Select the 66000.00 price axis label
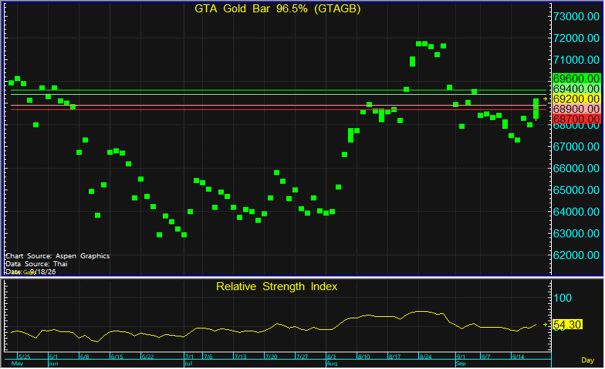The image size is (605, 369). [576, 168]
